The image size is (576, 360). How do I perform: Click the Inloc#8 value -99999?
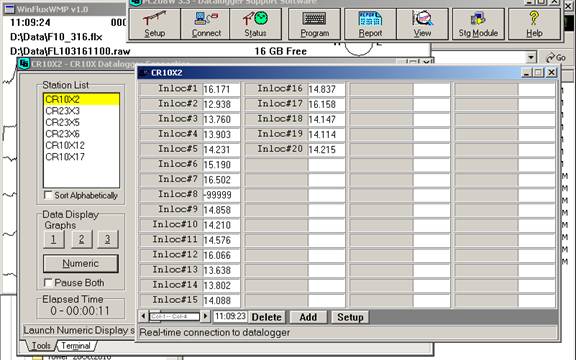point(221,195)
